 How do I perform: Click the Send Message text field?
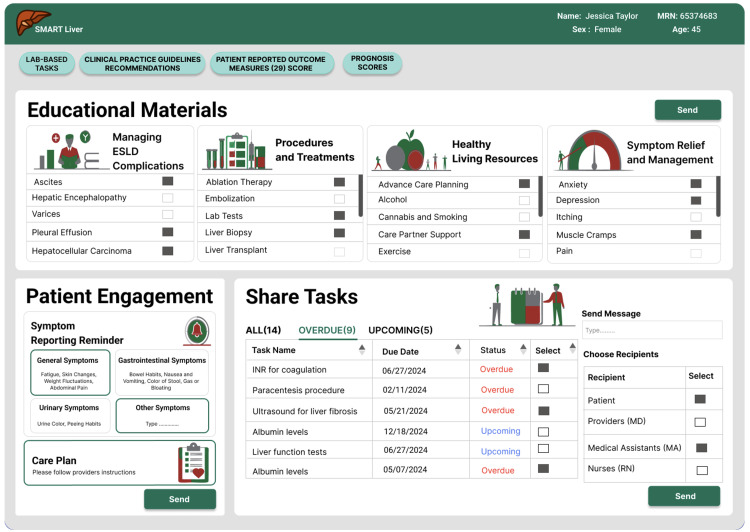[x=652, y=330]
